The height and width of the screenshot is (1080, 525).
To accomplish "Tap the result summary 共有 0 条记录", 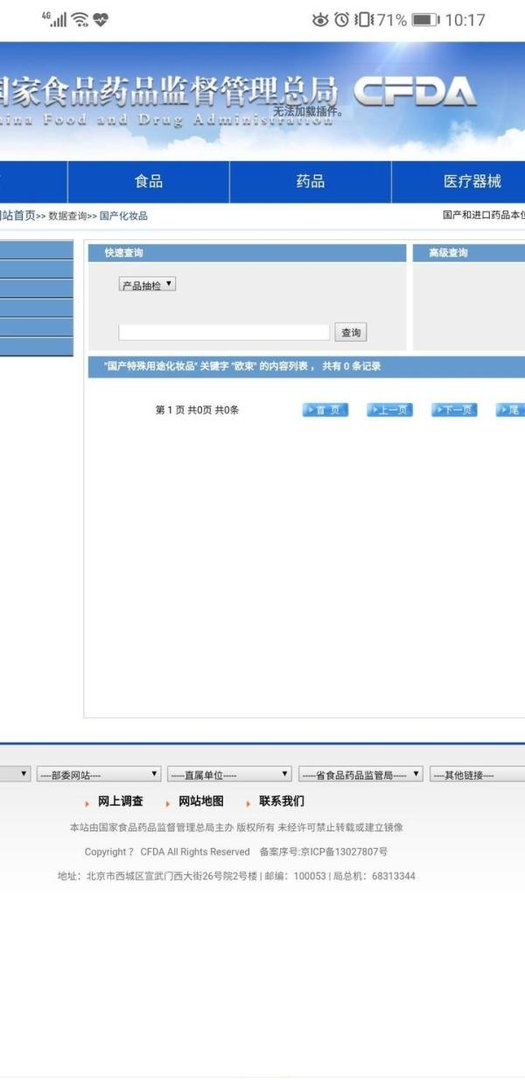I will point(351,366).
